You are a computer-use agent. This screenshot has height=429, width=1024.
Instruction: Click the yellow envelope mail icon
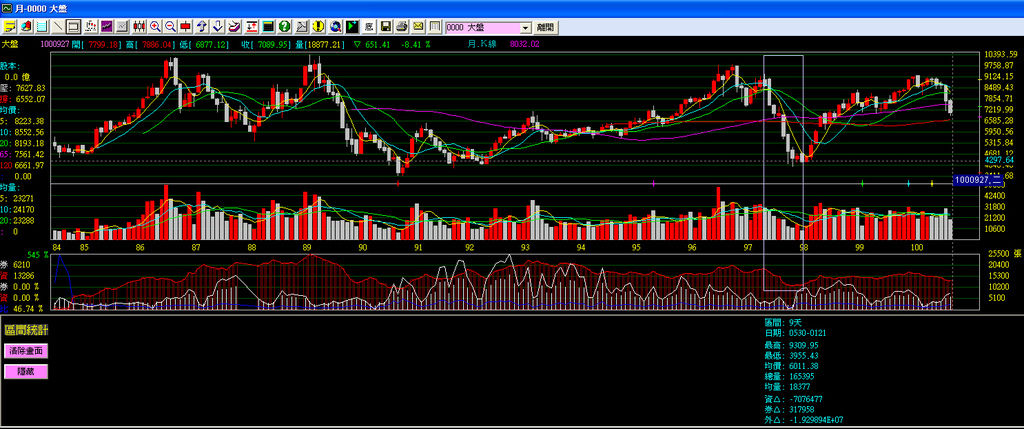[x=418, y=27]
